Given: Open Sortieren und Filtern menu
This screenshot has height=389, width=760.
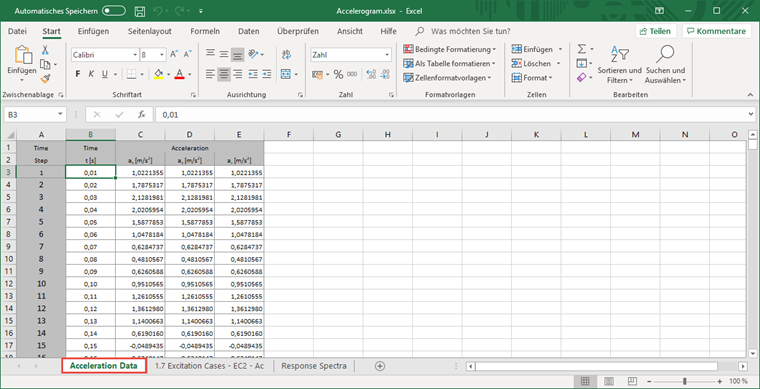Looking at the screenshot, I should [619, 64].
